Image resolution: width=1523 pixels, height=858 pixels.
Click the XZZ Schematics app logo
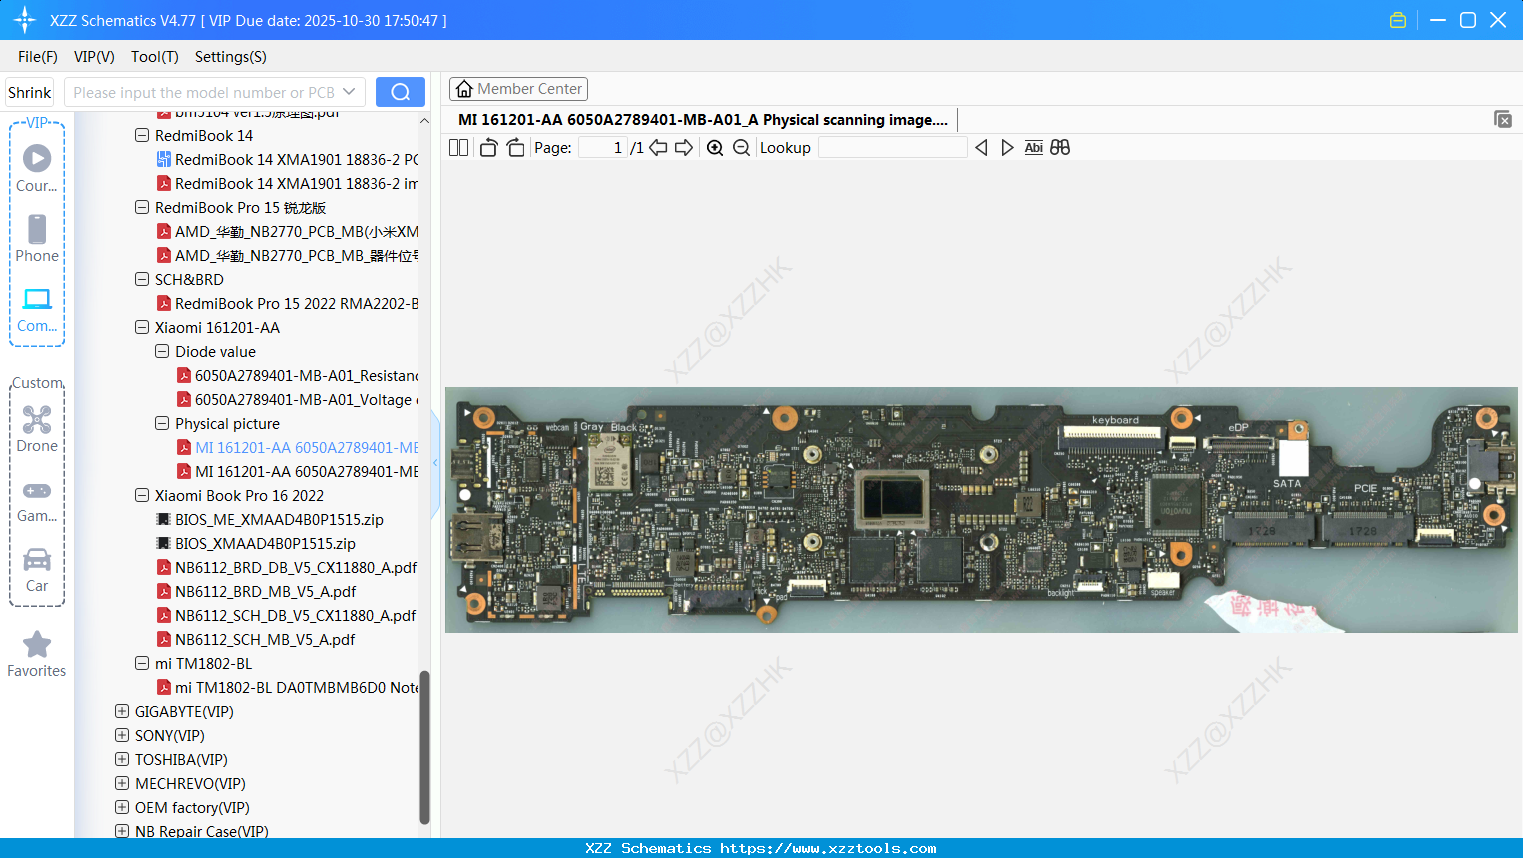[25, 20]
